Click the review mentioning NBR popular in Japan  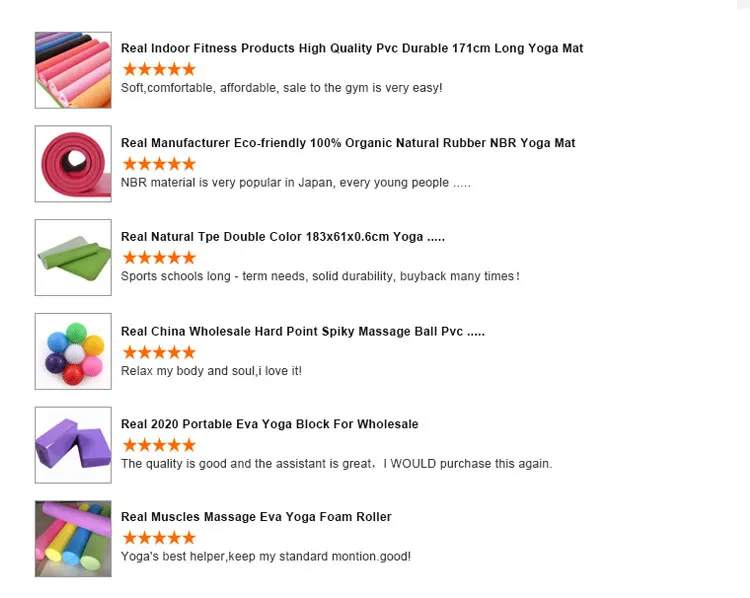pyautogui.click(x=295, y=183)
